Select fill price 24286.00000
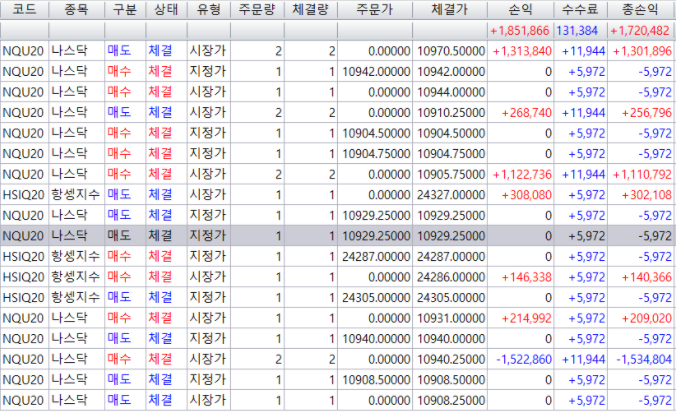 [x=451, y=277]
